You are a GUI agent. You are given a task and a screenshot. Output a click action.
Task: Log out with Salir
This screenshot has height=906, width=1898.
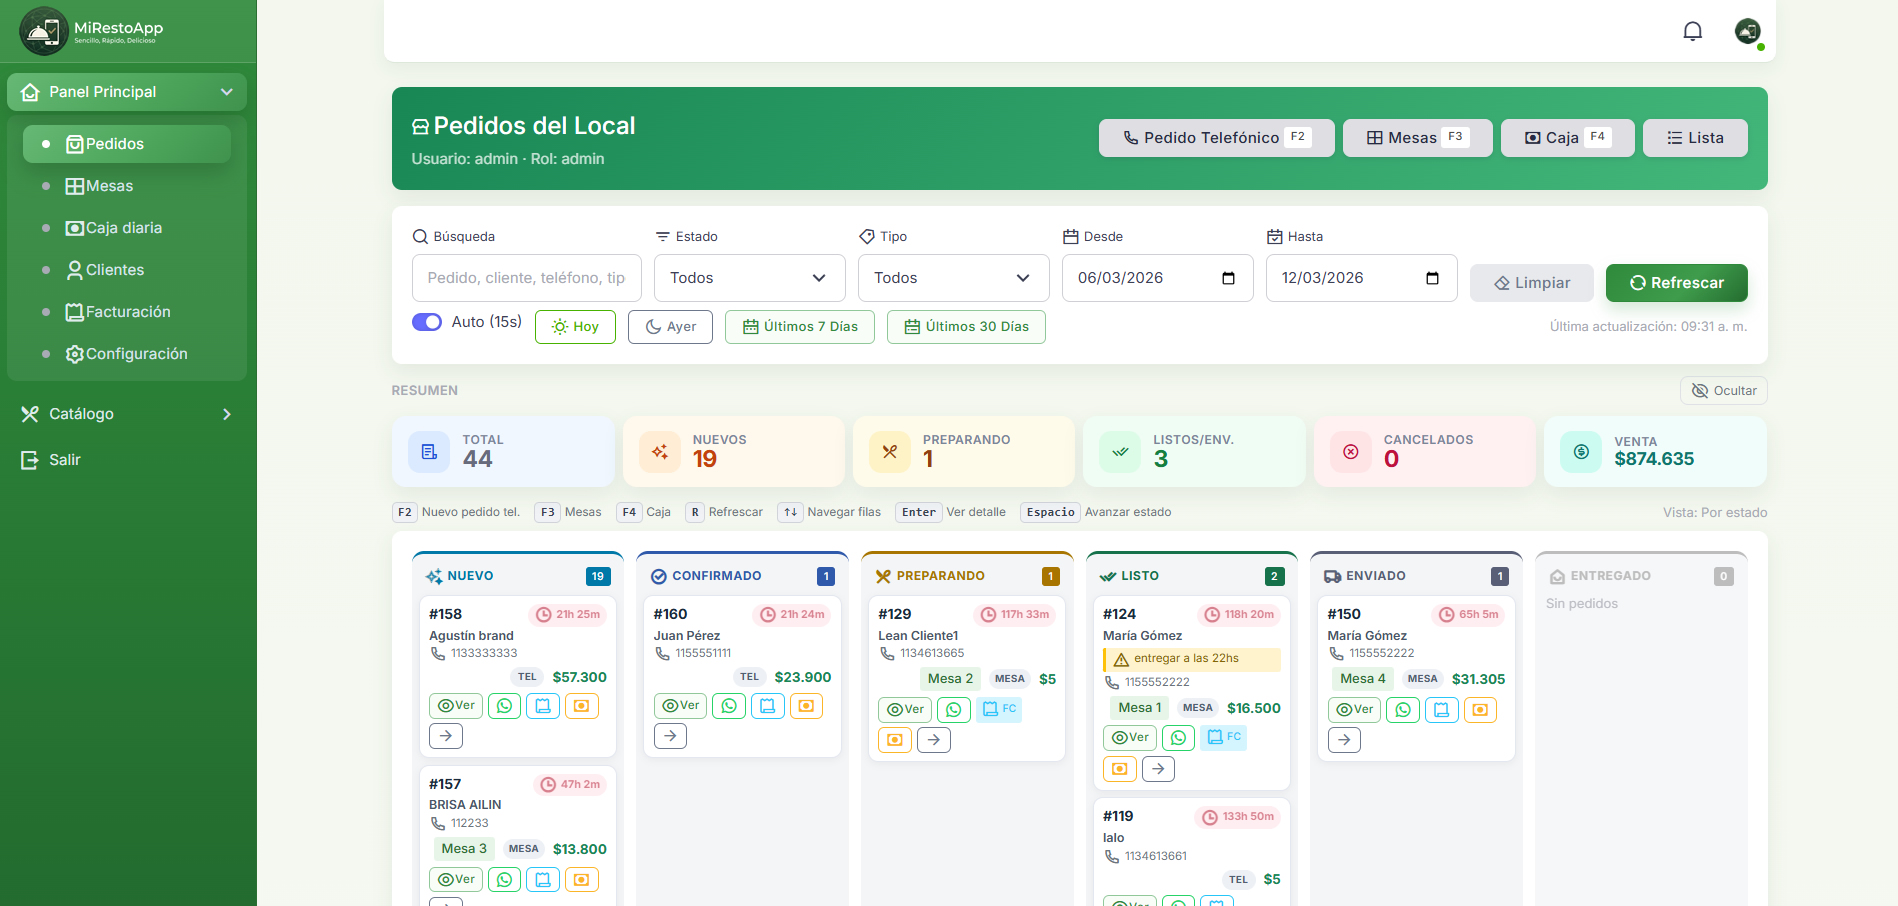pyautogui.click(x=127, y=460)
